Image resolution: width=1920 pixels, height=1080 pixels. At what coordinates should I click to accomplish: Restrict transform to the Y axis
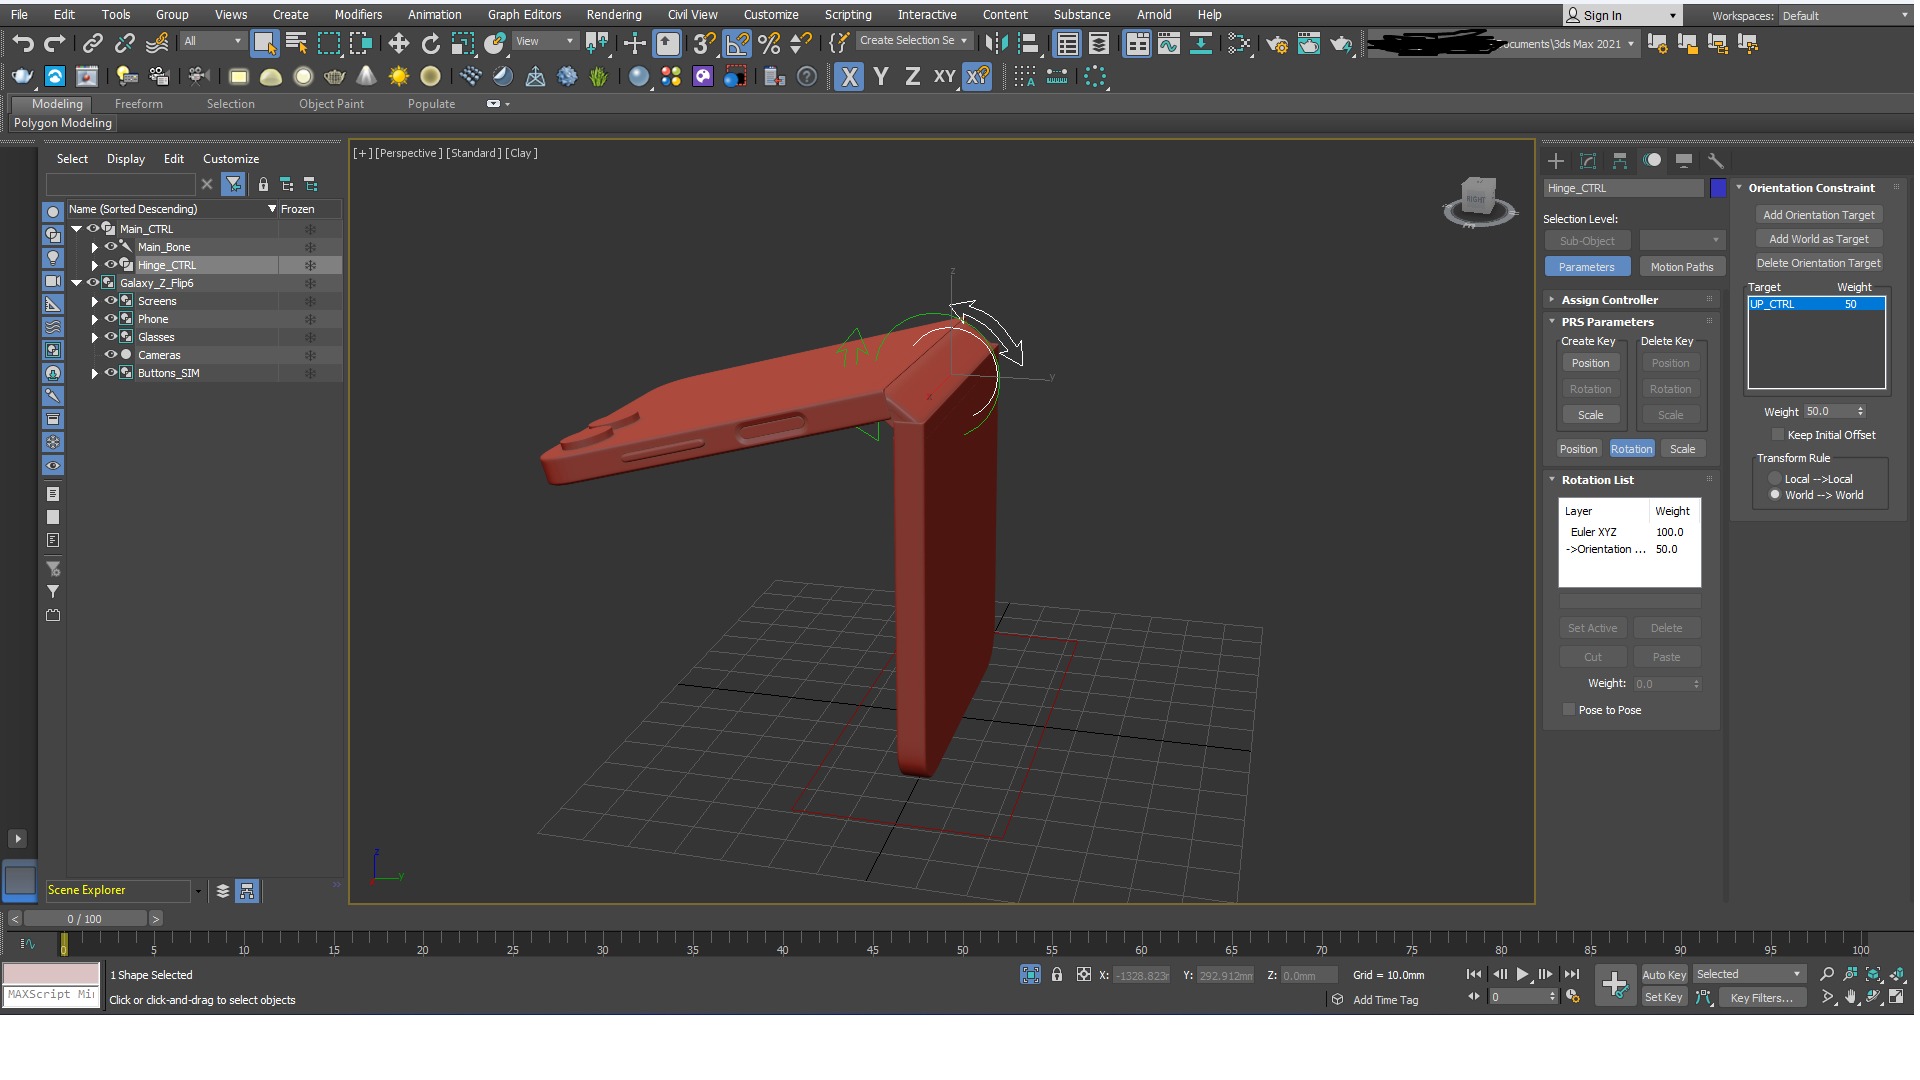pos(880,76)
